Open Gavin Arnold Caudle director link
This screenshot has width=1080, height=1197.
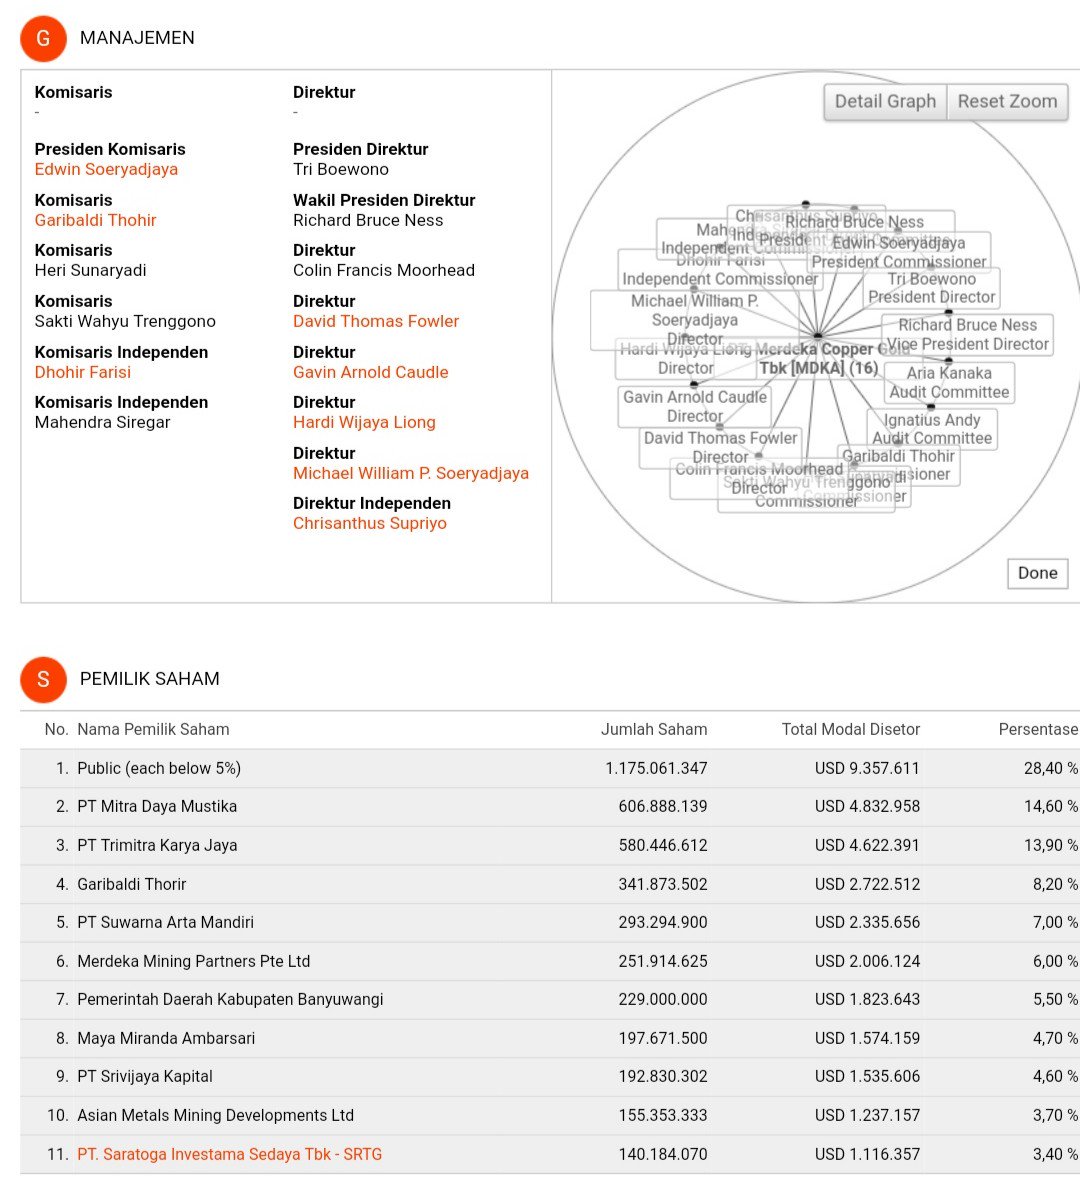[371, 373]
